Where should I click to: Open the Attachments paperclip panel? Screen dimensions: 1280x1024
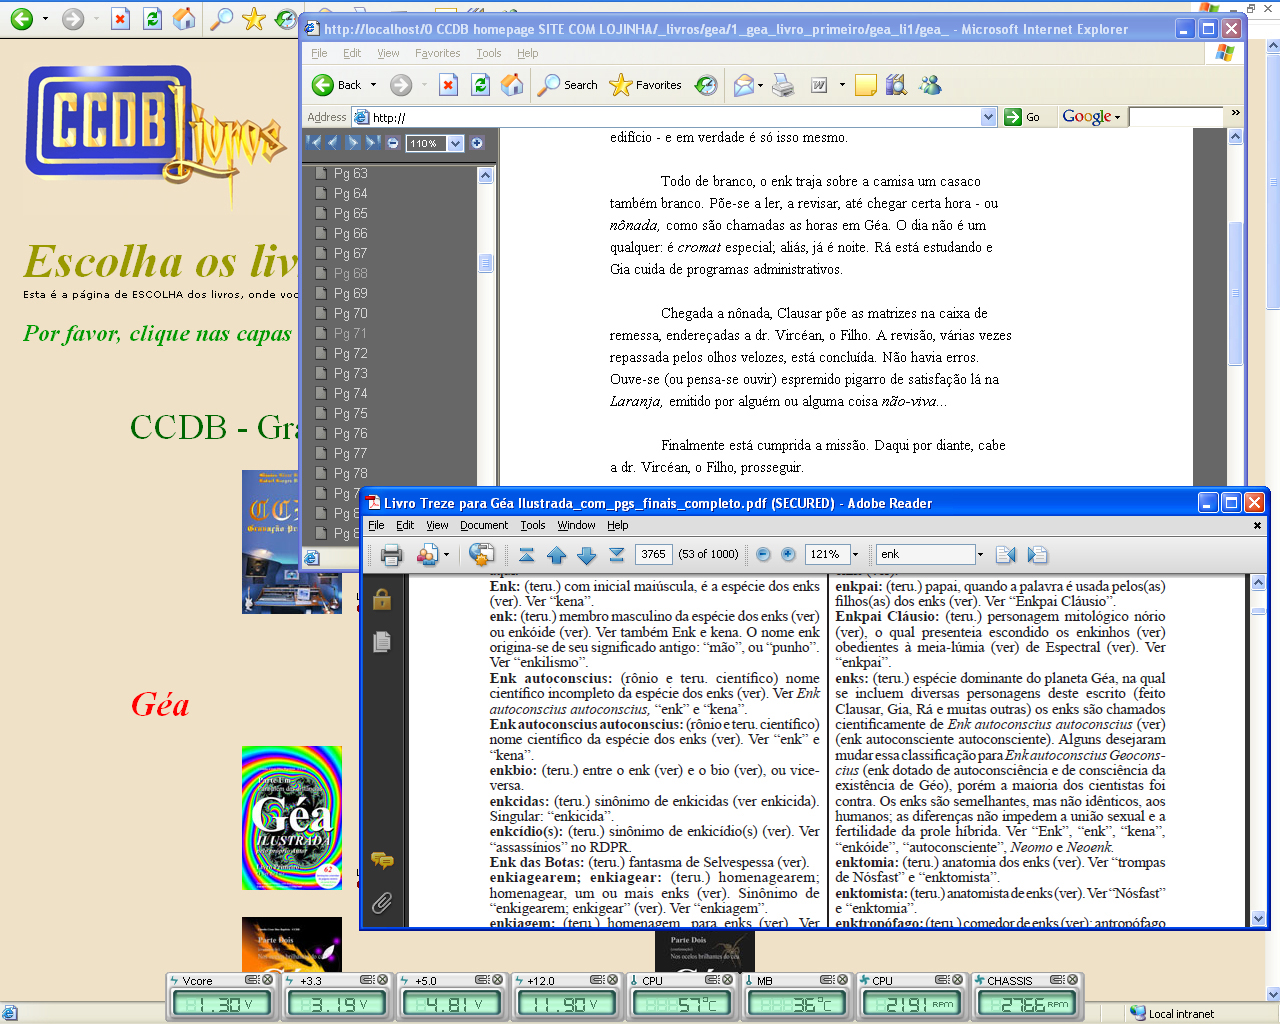point(381,904)
